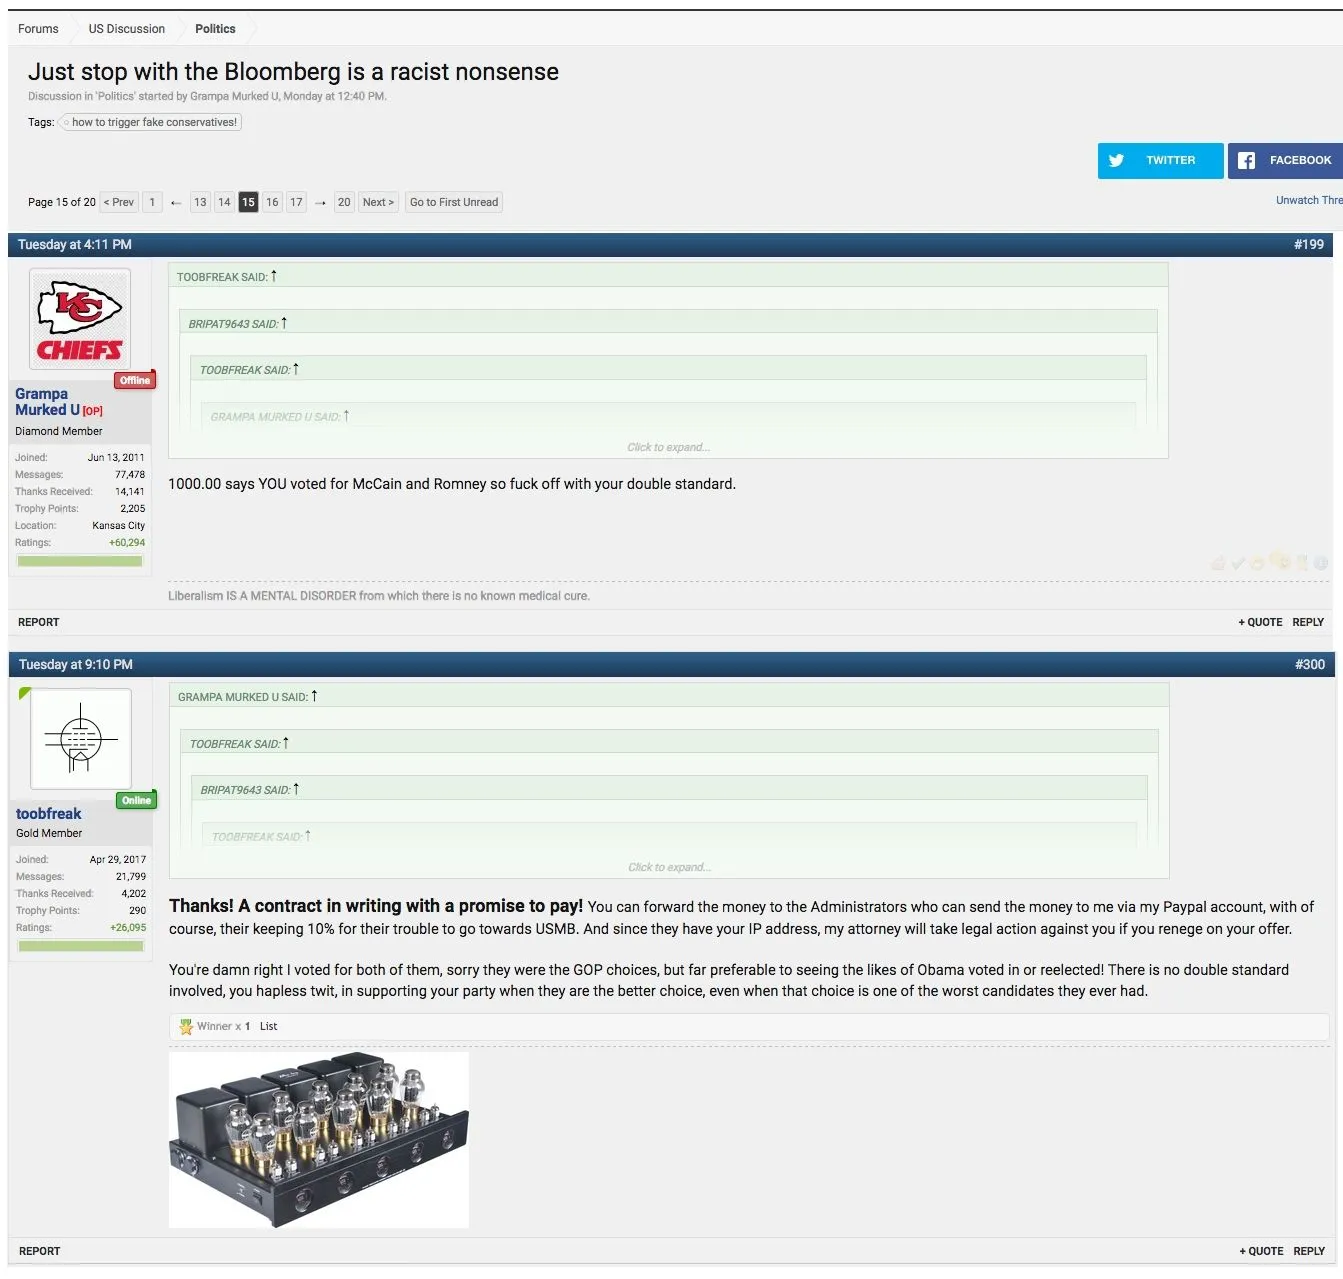Jump to original via TOOBFREAK SAID arrow in post #199
1343x1279 pixels.
click(x=274, y=276)
